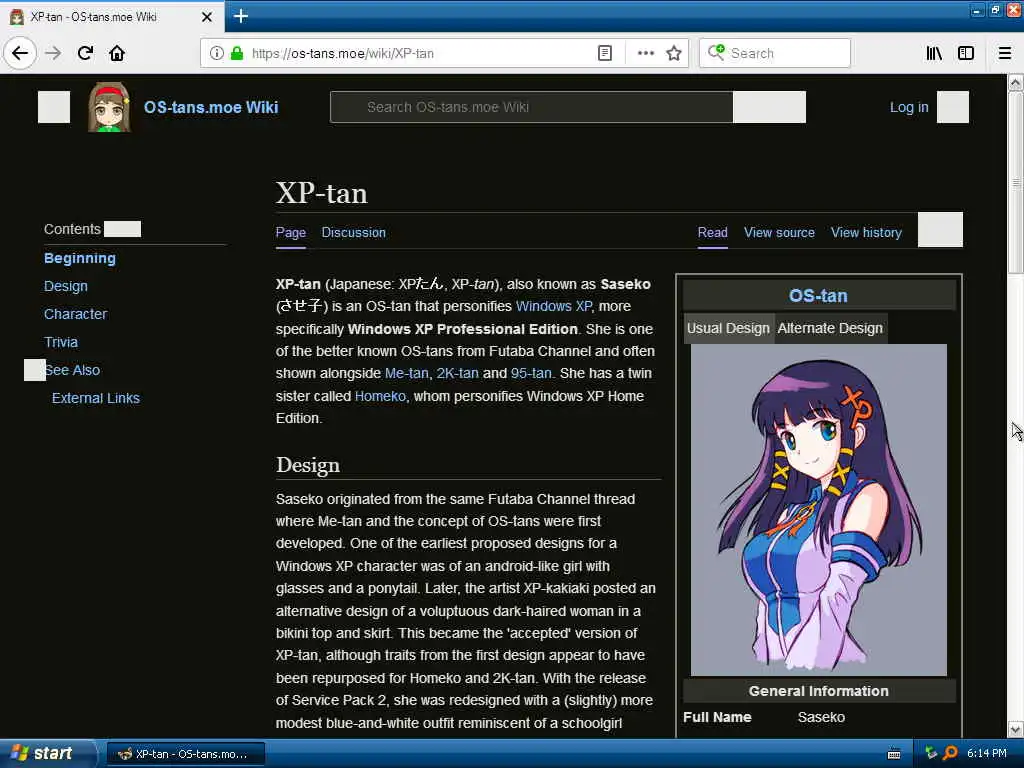Viewport: 1024px width, 768px height.
Task: Click the magnifier tray icon
Action: 950,753
